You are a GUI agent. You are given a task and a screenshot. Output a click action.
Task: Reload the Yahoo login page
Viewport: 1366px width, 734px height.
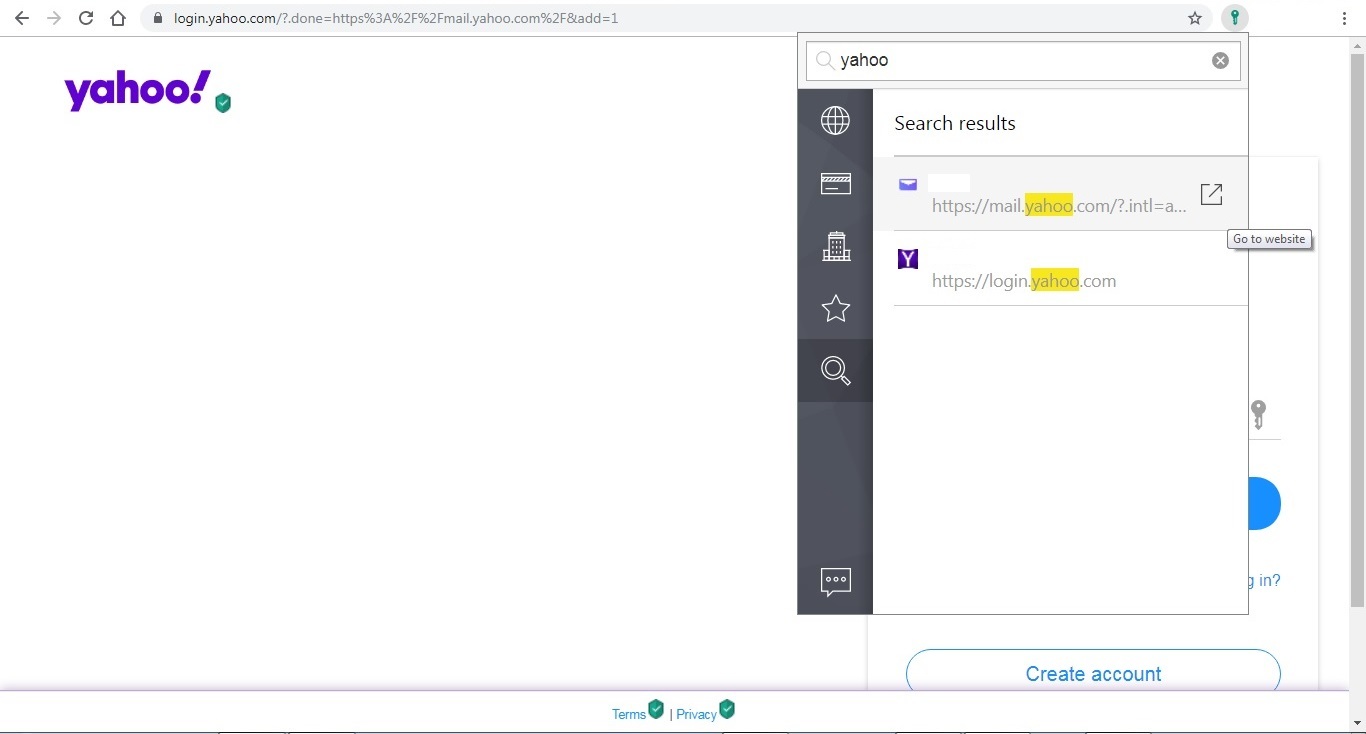click(86, 18)
